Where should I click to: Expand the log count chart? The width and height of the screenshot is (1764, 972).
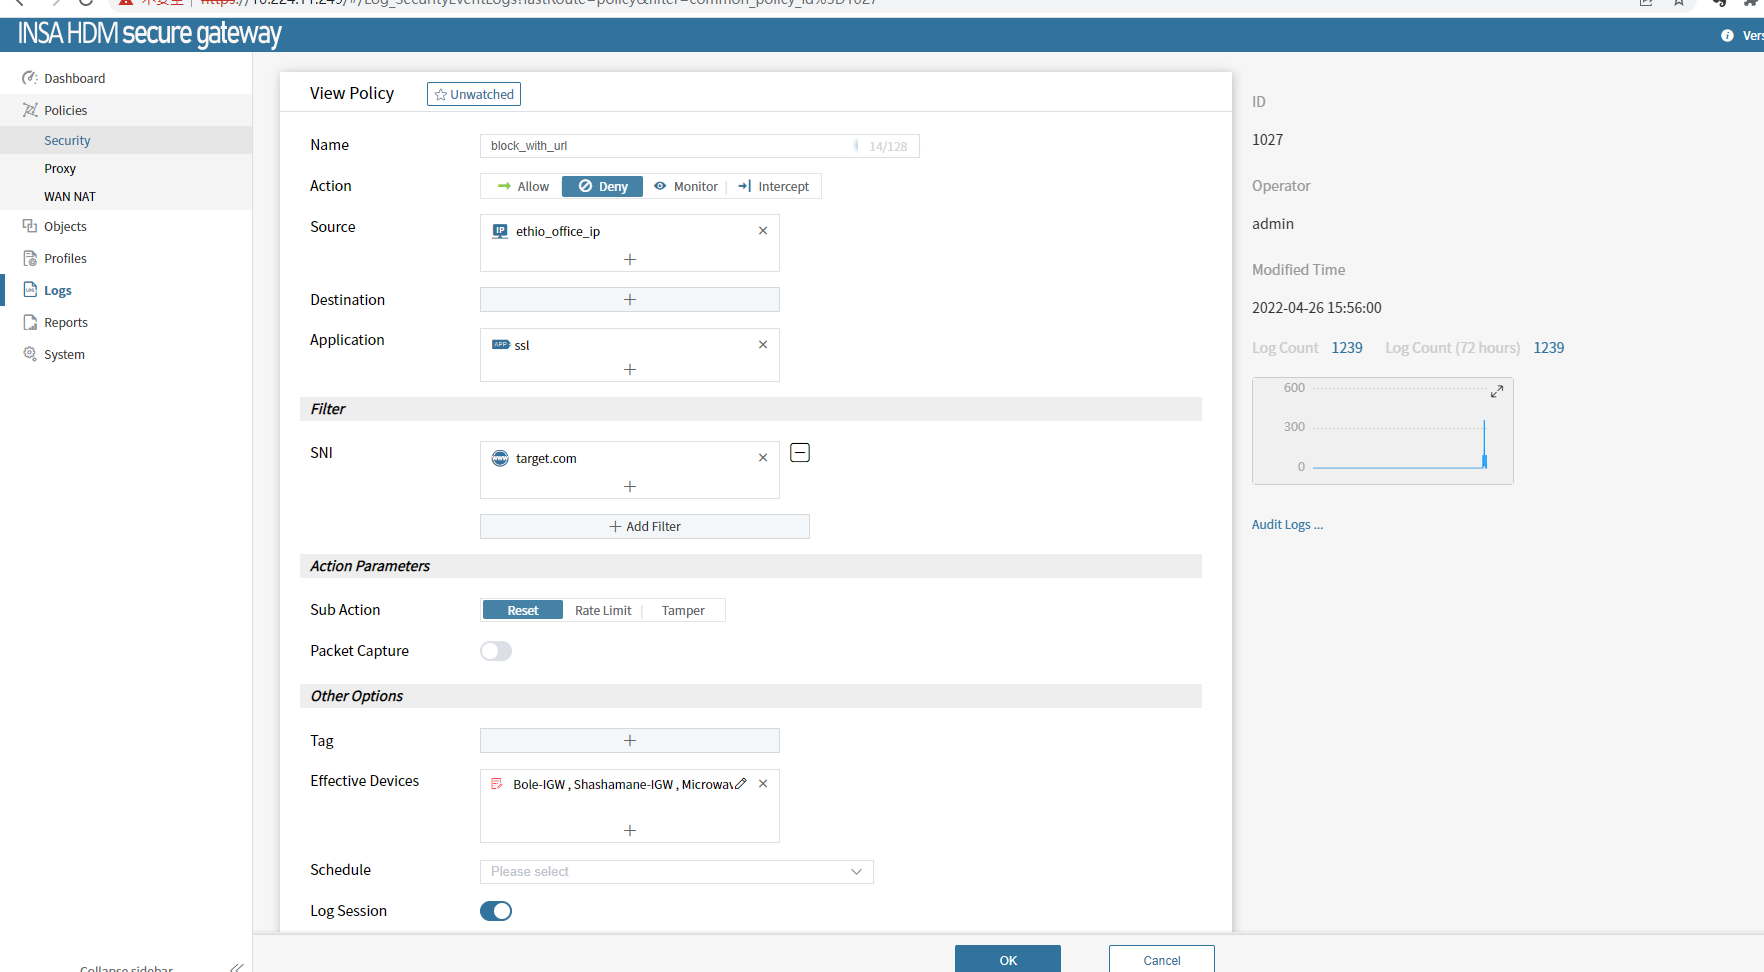1497,391
